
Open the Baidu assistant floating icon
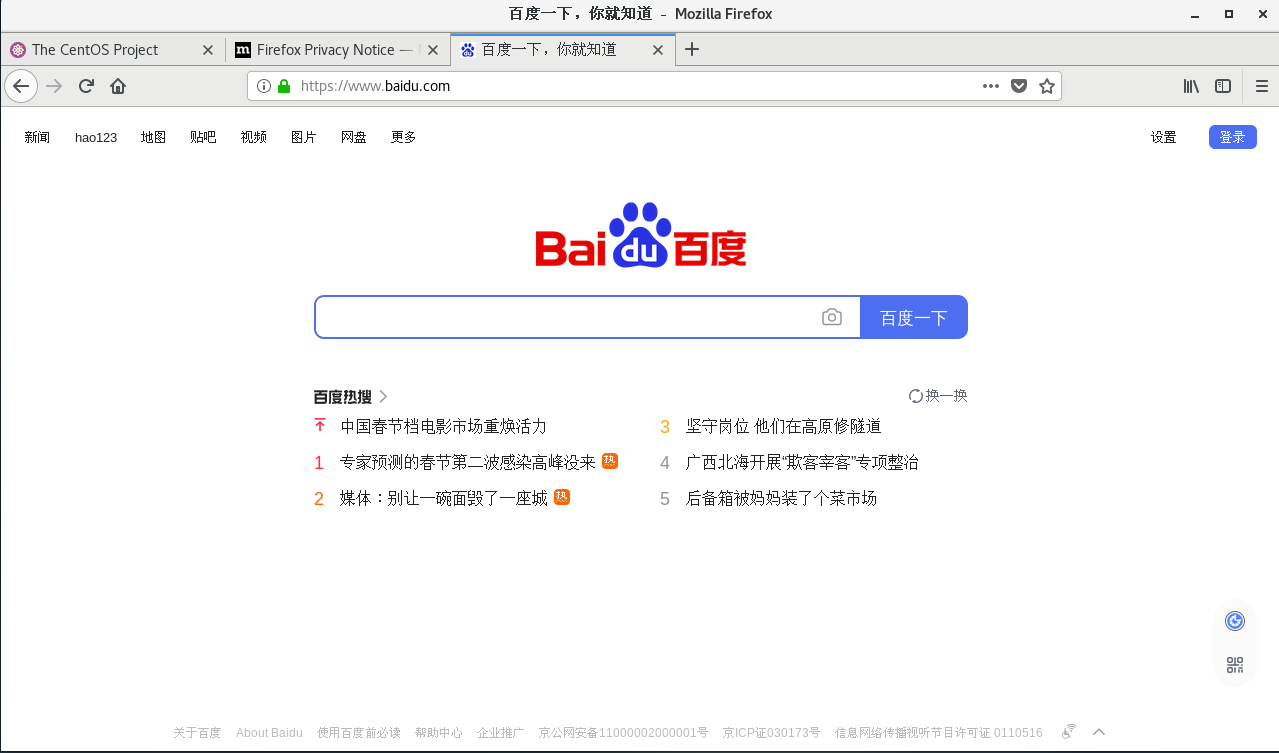click(1235, 621)
